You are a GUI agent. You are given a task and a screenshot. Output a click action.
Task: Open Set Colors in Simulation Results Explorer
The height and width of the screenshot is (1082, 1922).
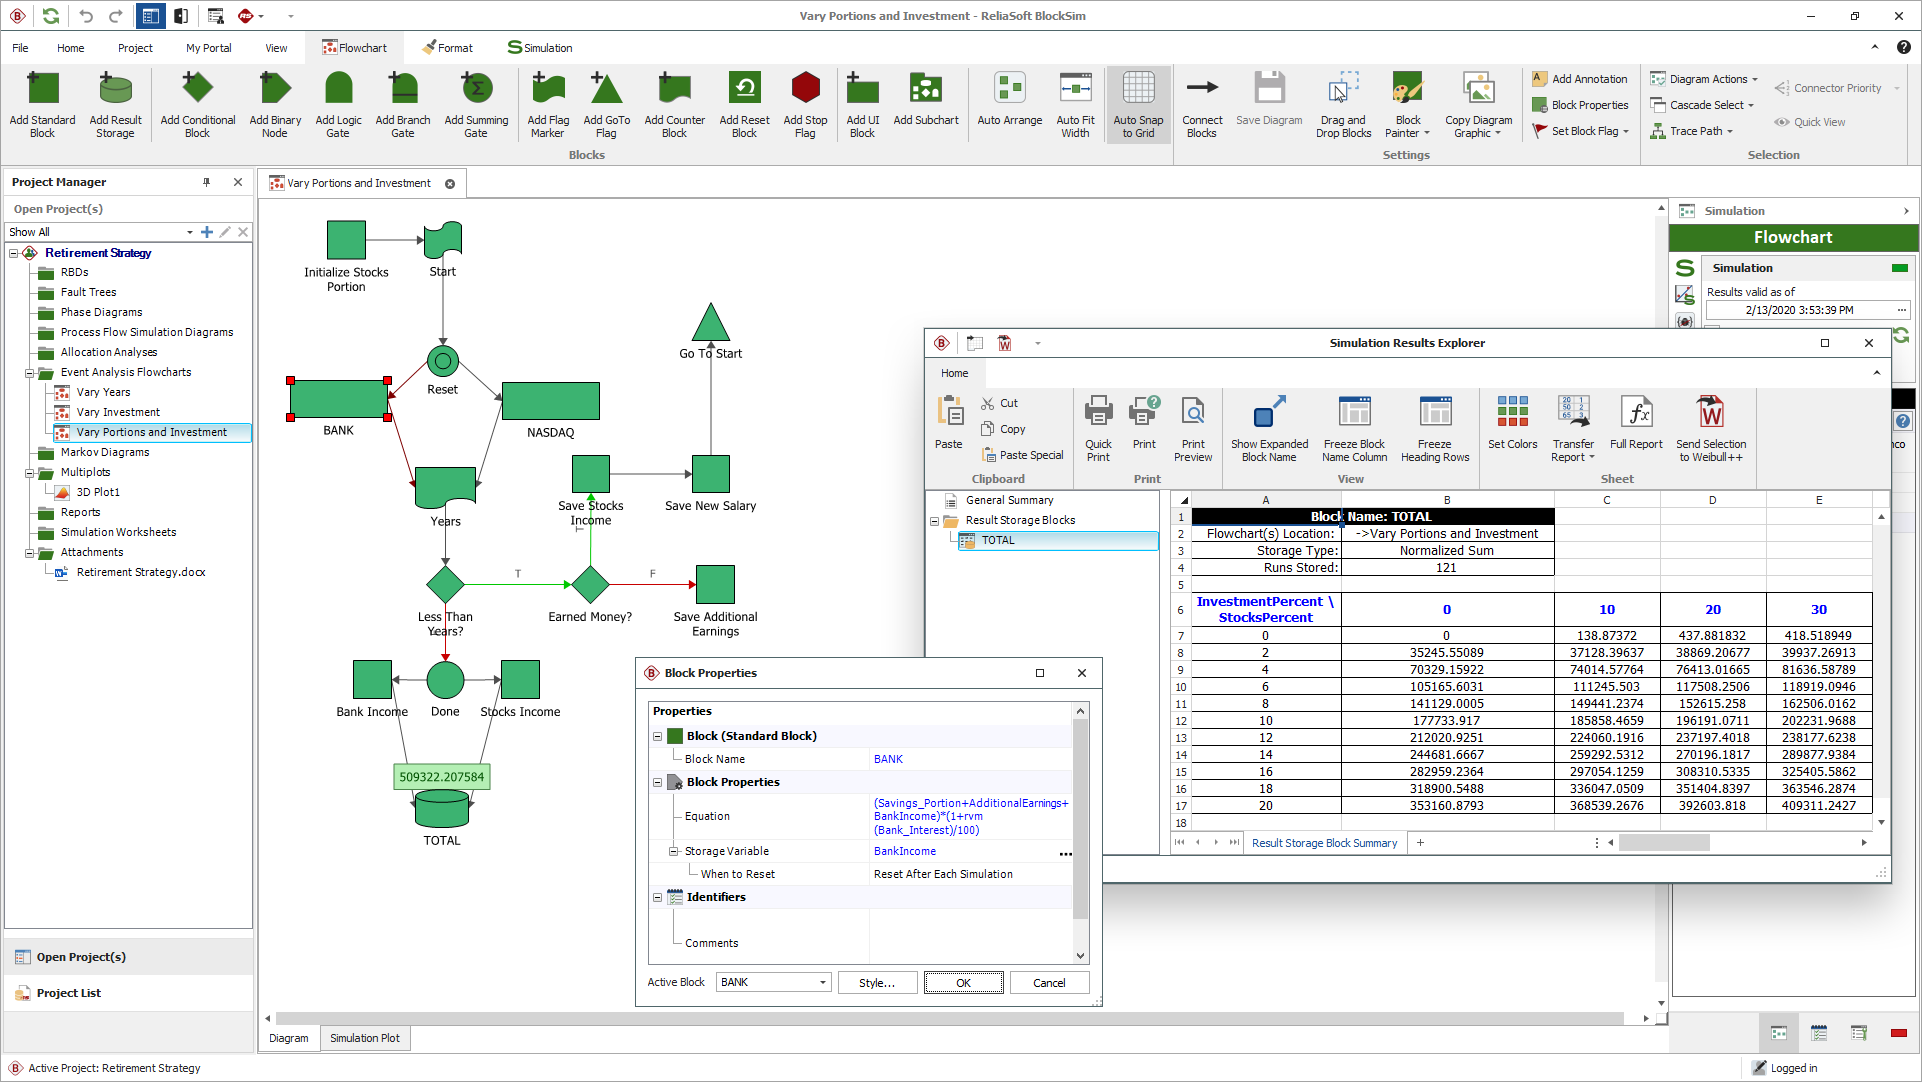point(1512,428)
